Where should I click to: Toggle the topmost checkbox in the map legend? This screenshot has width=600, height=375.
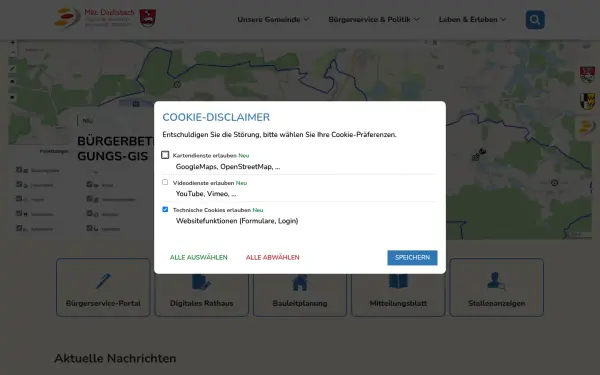click(19, 170)
